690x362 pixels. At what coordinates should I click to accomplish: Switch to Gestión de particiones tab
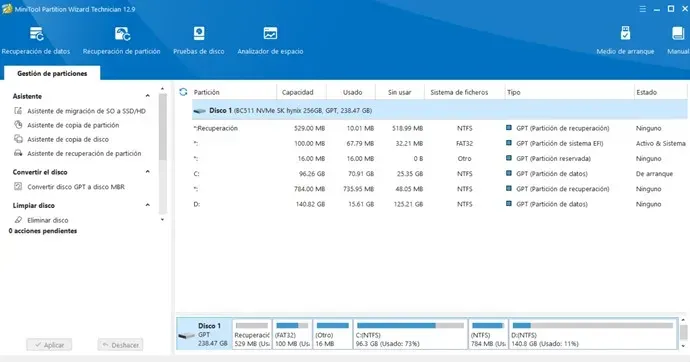[52, 73]
